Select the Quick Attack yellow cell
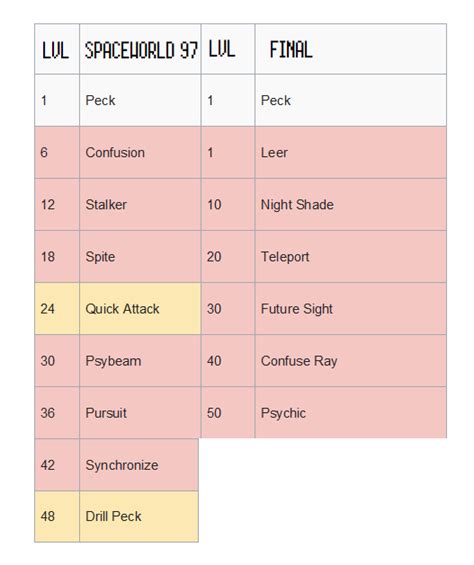This screenshot has width=474, height=565. point(140,309)
